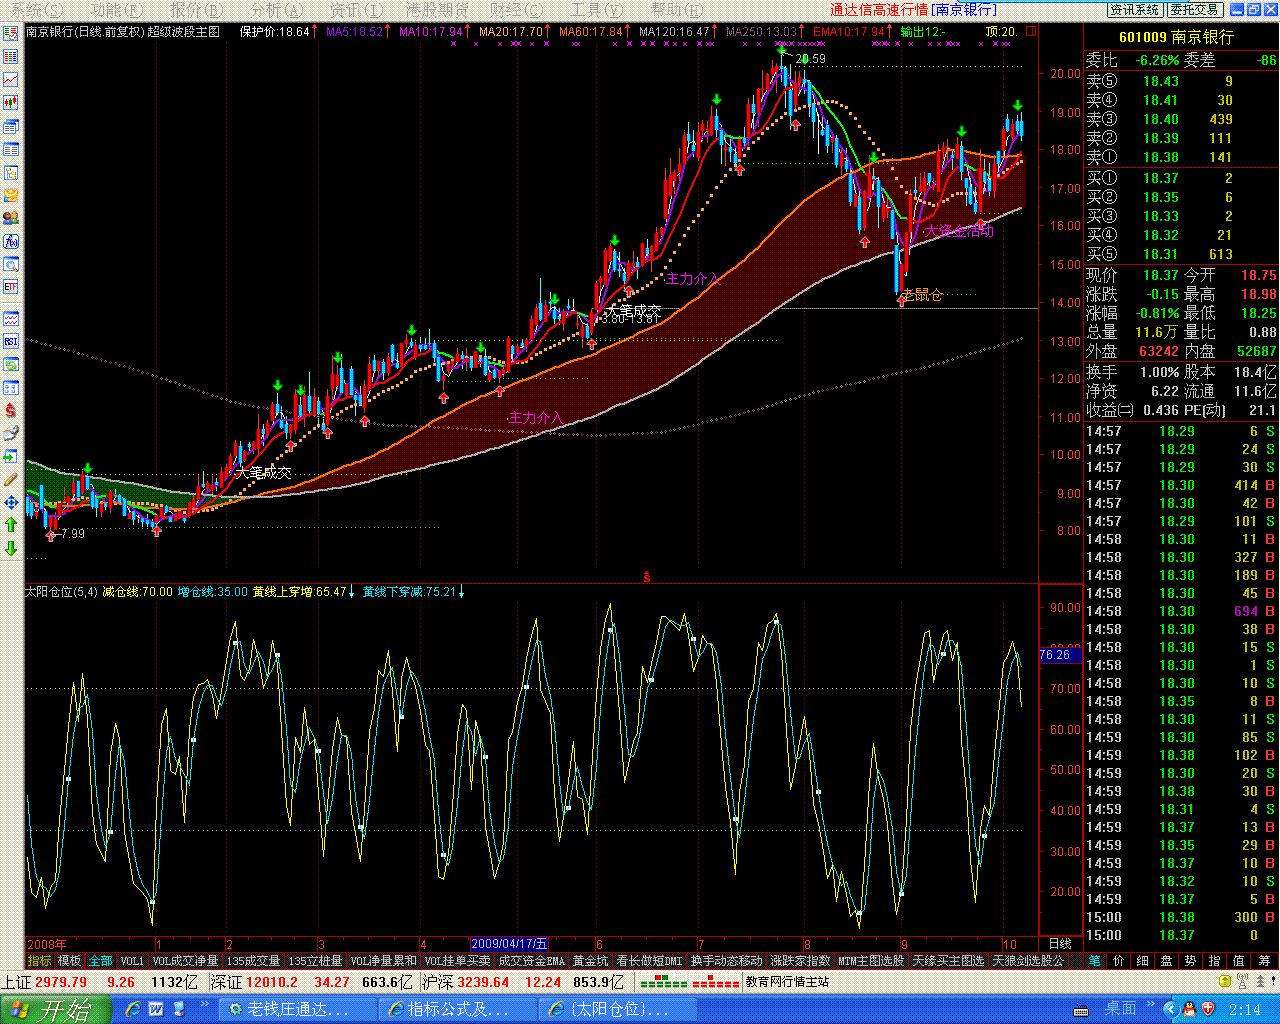Click the 委托交易 button
Screen dimensions: 1280x1024
(x=1195, y=10)
